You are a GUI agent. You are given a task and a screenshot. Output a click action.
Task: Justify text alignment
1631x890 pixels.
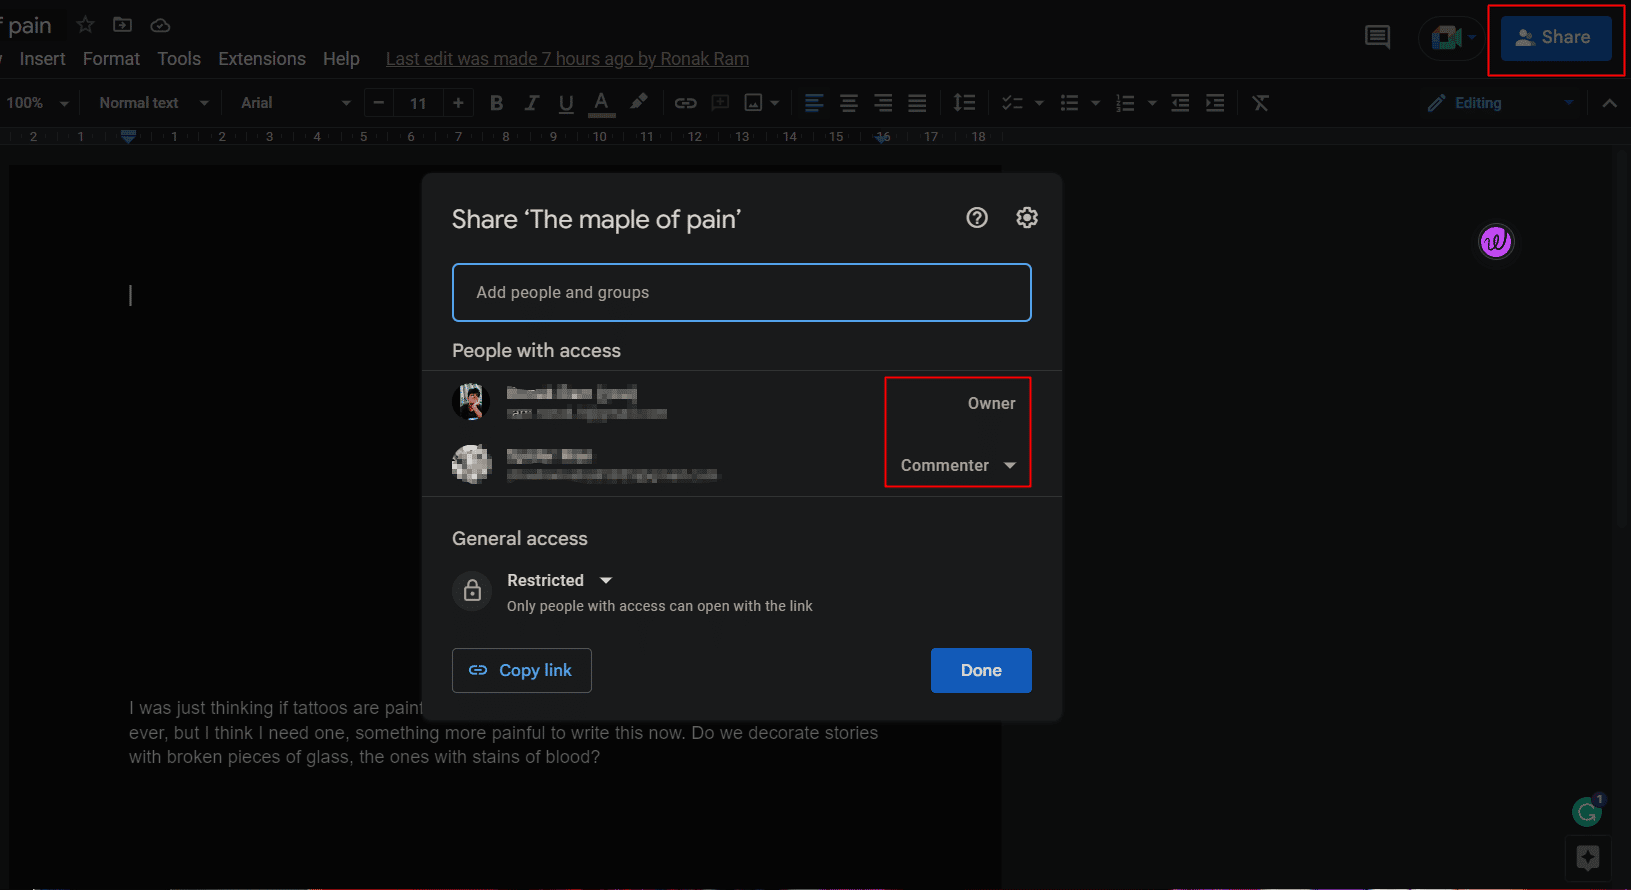coord(917,103)
